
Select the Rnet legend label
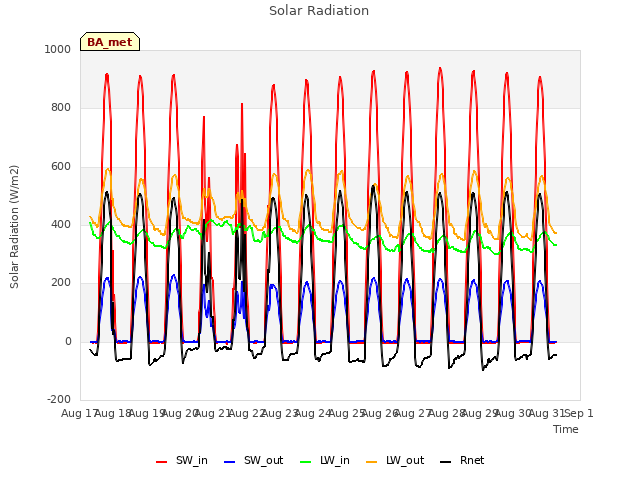[x=472, y=460]
